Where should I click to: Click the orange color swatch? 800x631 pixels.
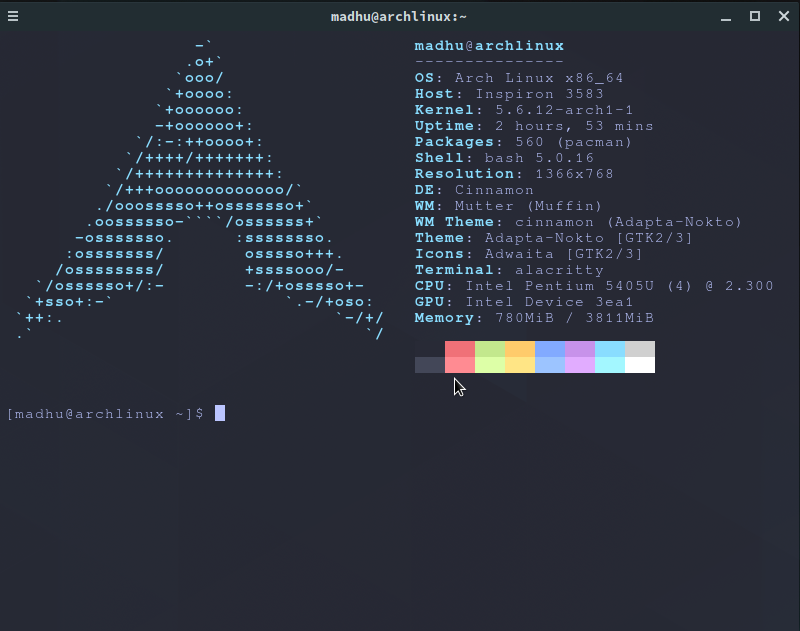coord(520,357)
